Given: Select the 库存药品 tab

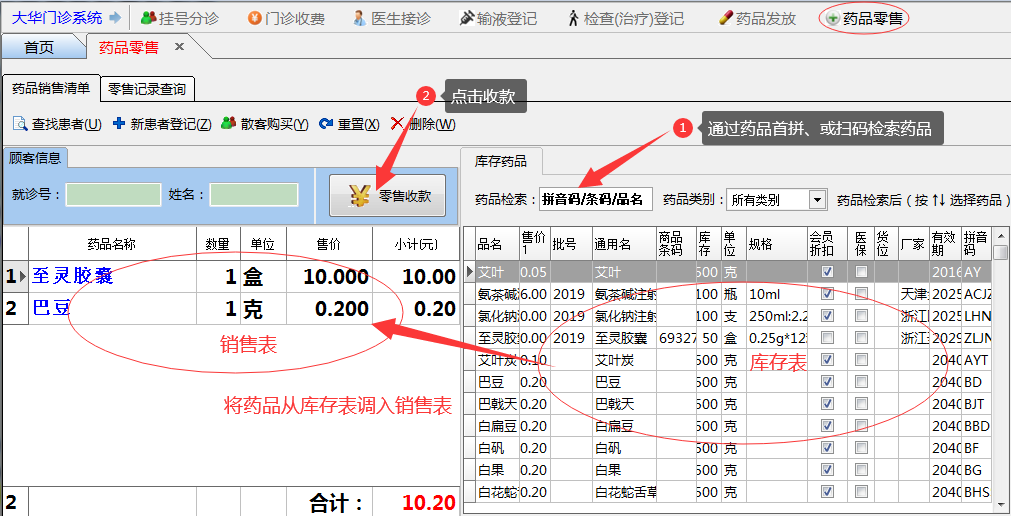Looking at the screenshot, I should (x=501, y=161).
